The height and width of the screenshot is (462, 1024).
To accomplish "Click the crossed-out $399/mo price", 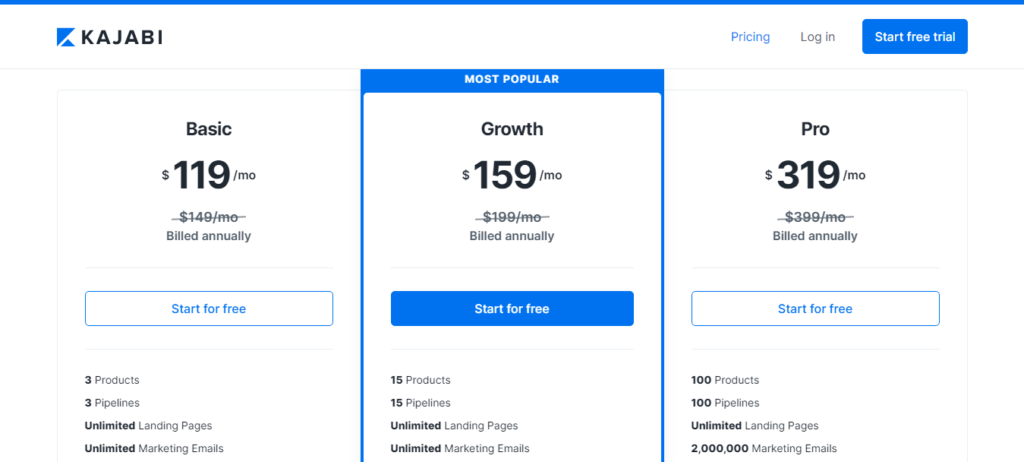I will (x=815, y=217).
